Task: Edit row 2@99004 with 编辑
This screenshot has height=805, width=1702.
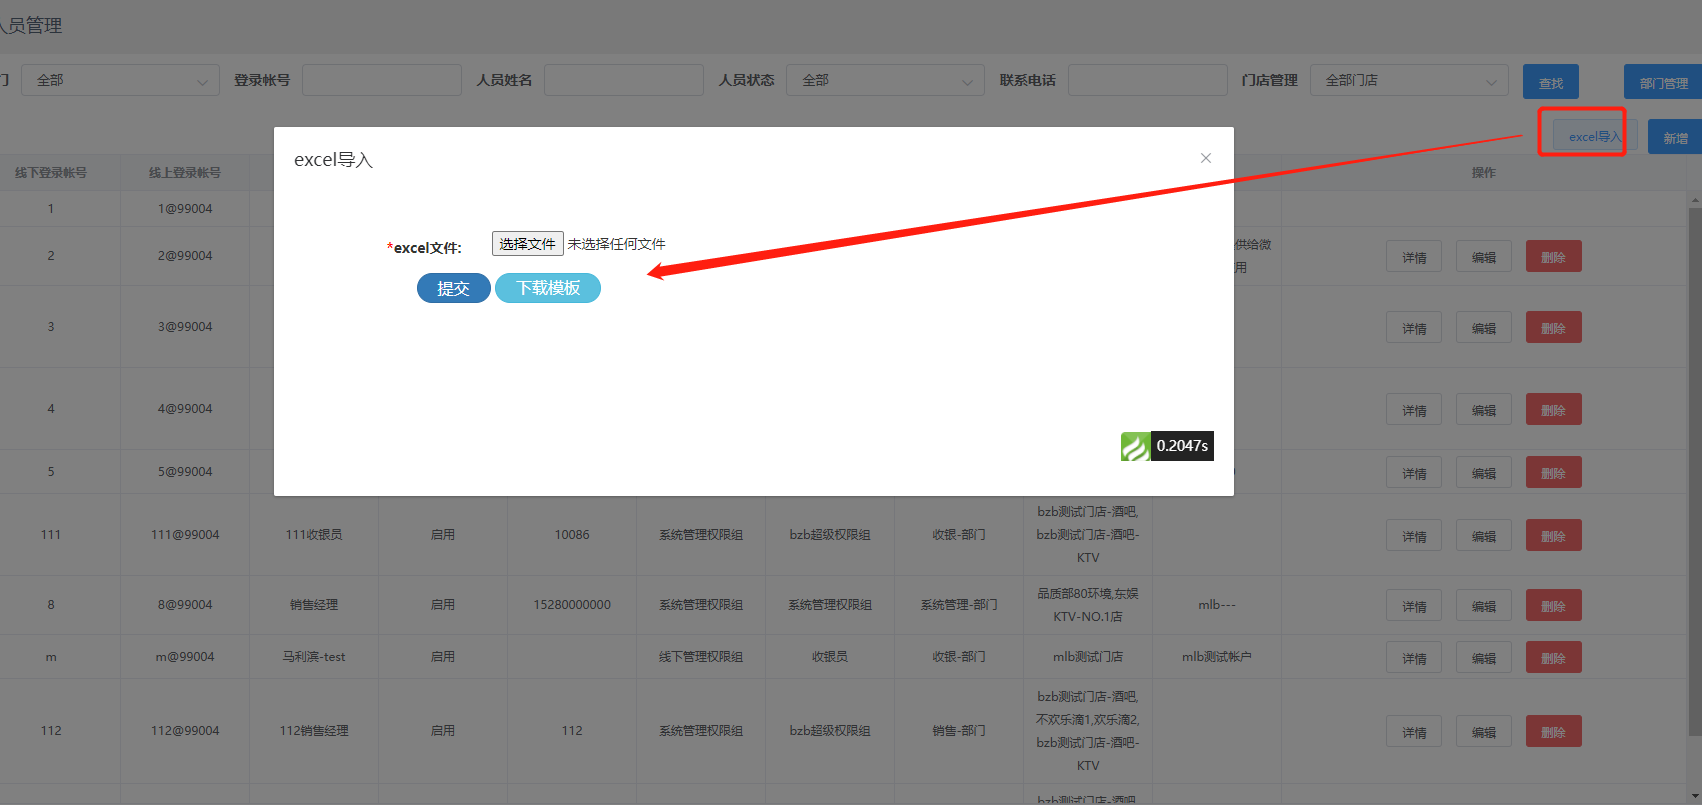Action: (1484, 257)
